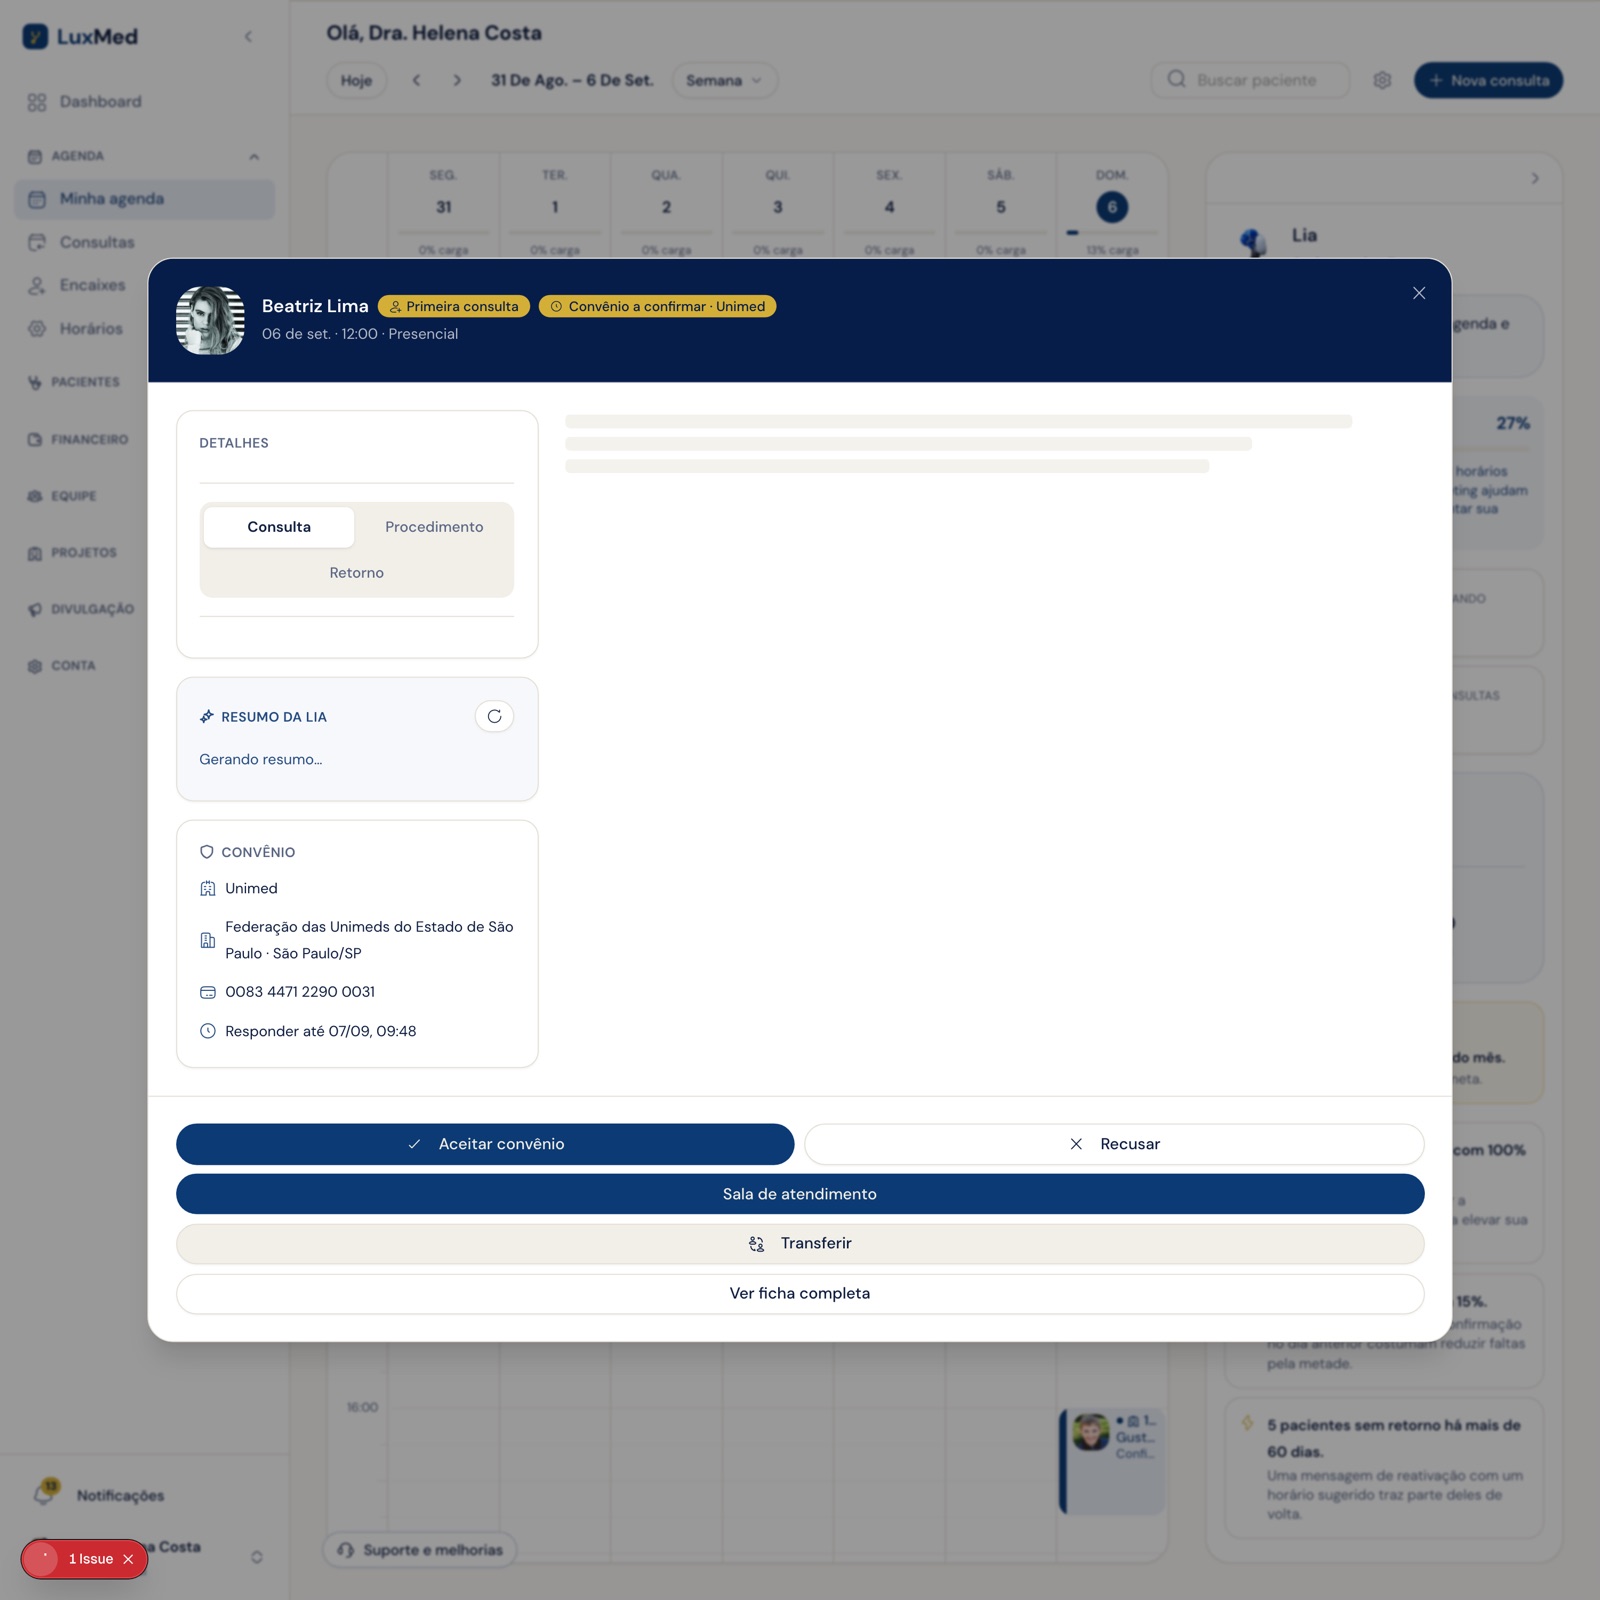Click the Convênio a confirmar Unimed badge
Viewport: 1600px width, 1600px height.
pyautogui.click(x=658, y=306)
